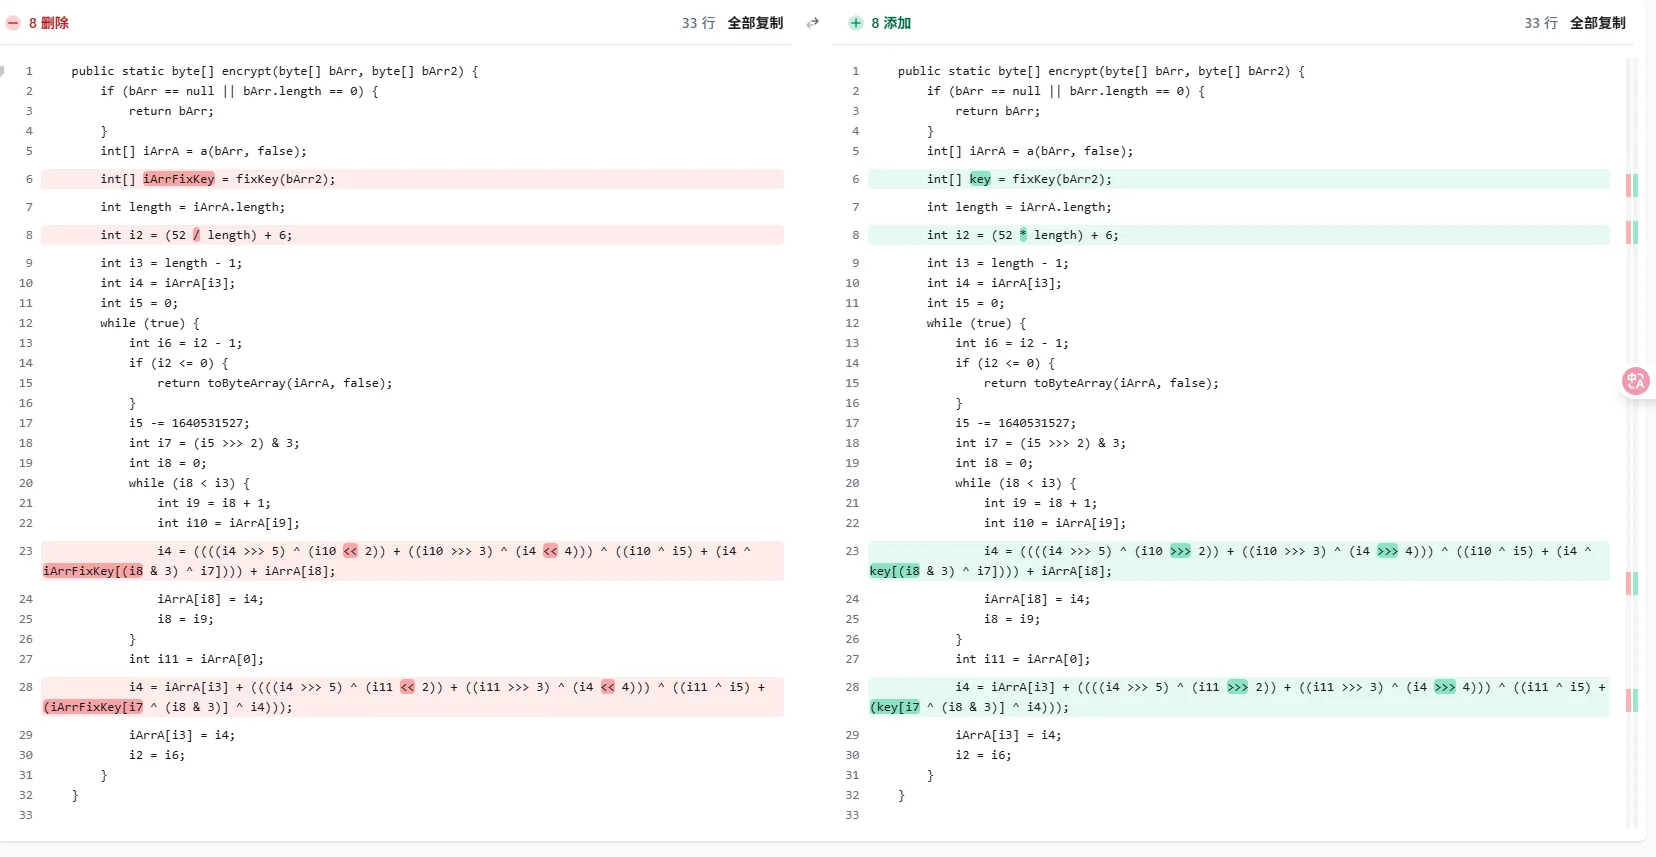Click the "8 添加" additions label

(891, 23)
